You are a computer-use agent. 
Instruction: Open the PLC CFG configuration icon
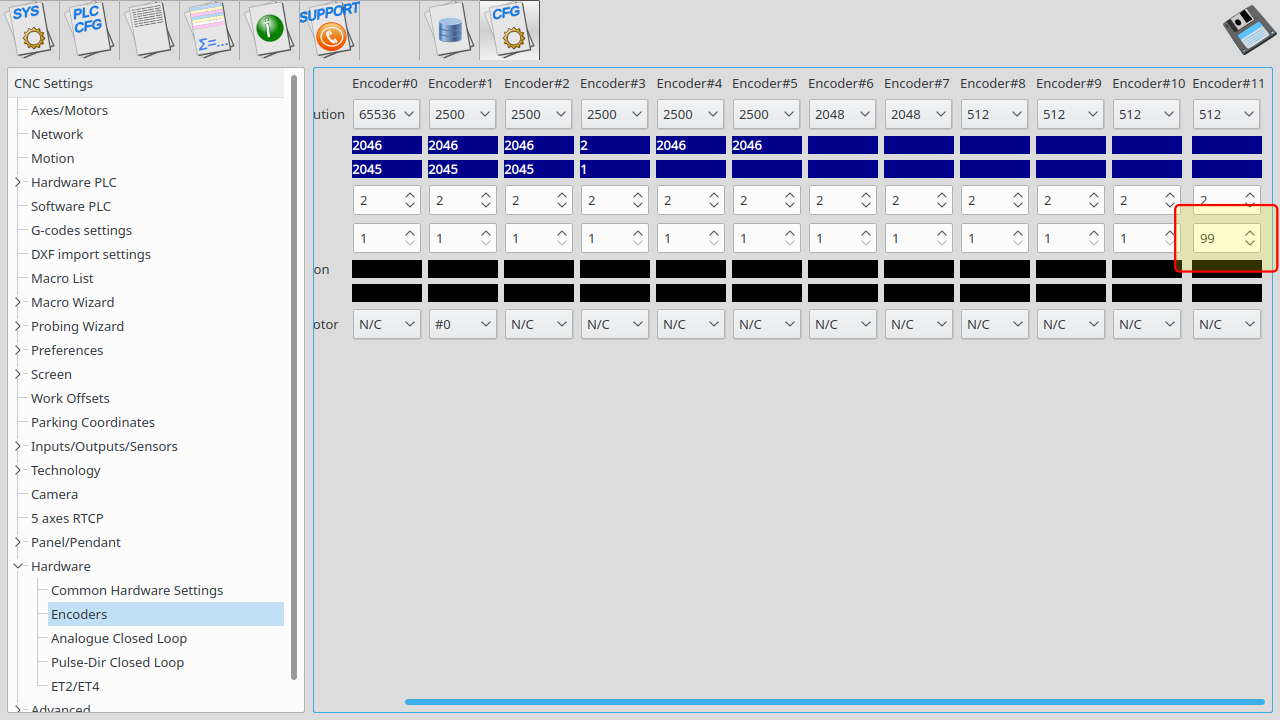coord(89,29)
